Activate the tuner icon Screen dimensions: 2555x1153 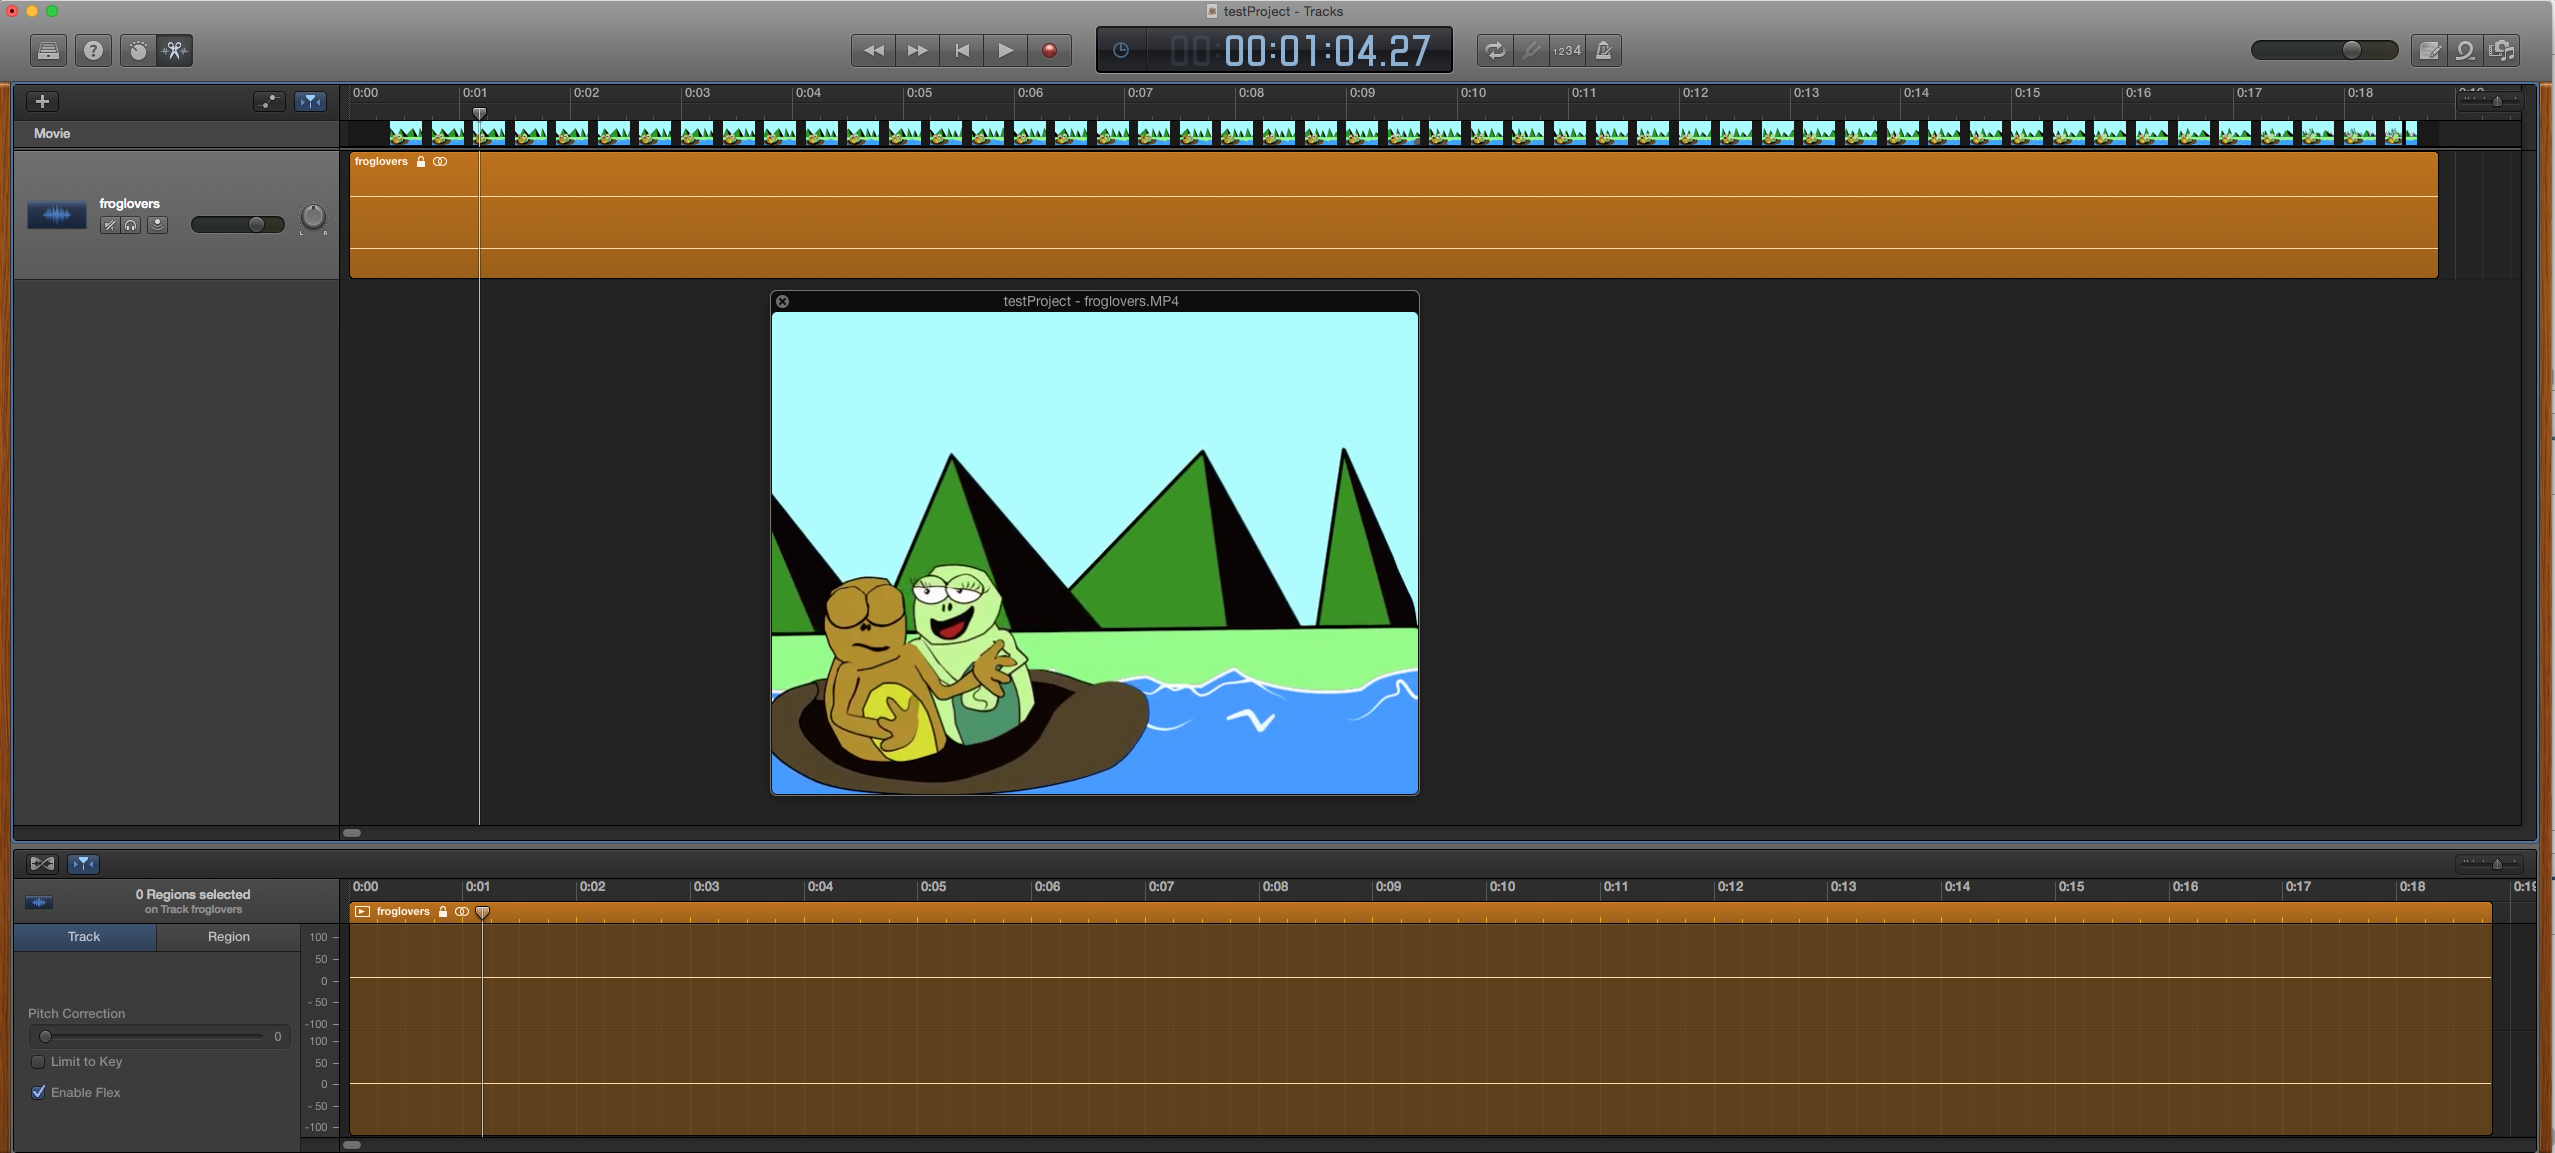tap(1530, 50)
